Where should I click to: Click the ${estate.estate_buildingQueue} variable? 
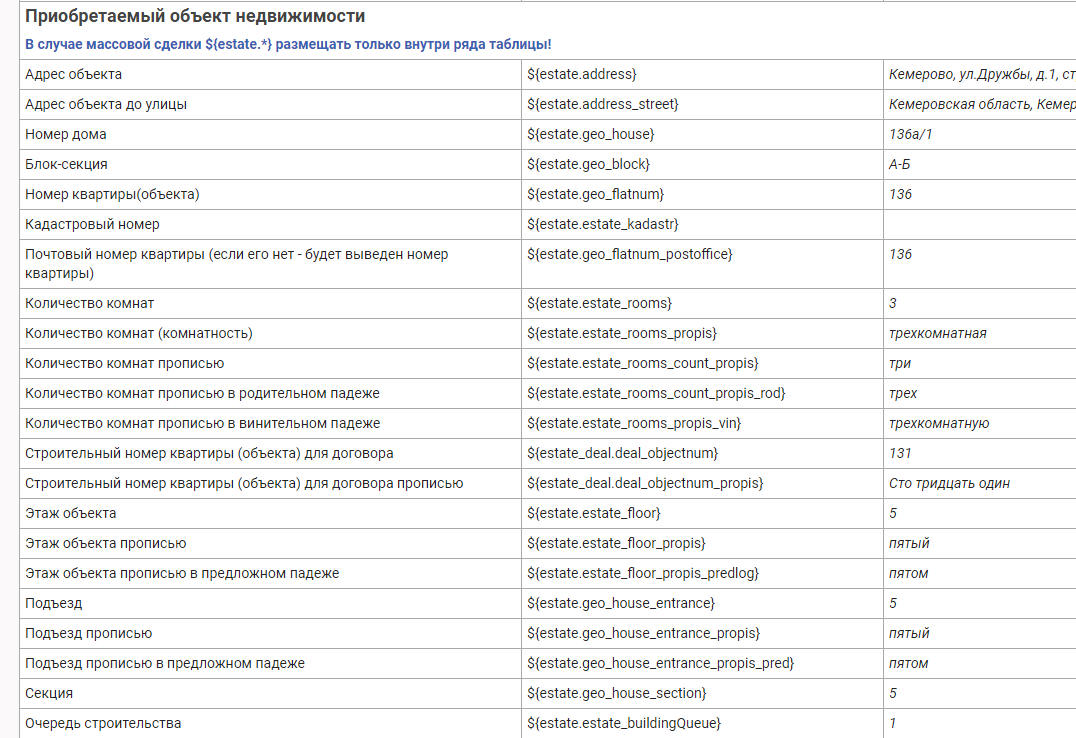(x=624, y=723)
